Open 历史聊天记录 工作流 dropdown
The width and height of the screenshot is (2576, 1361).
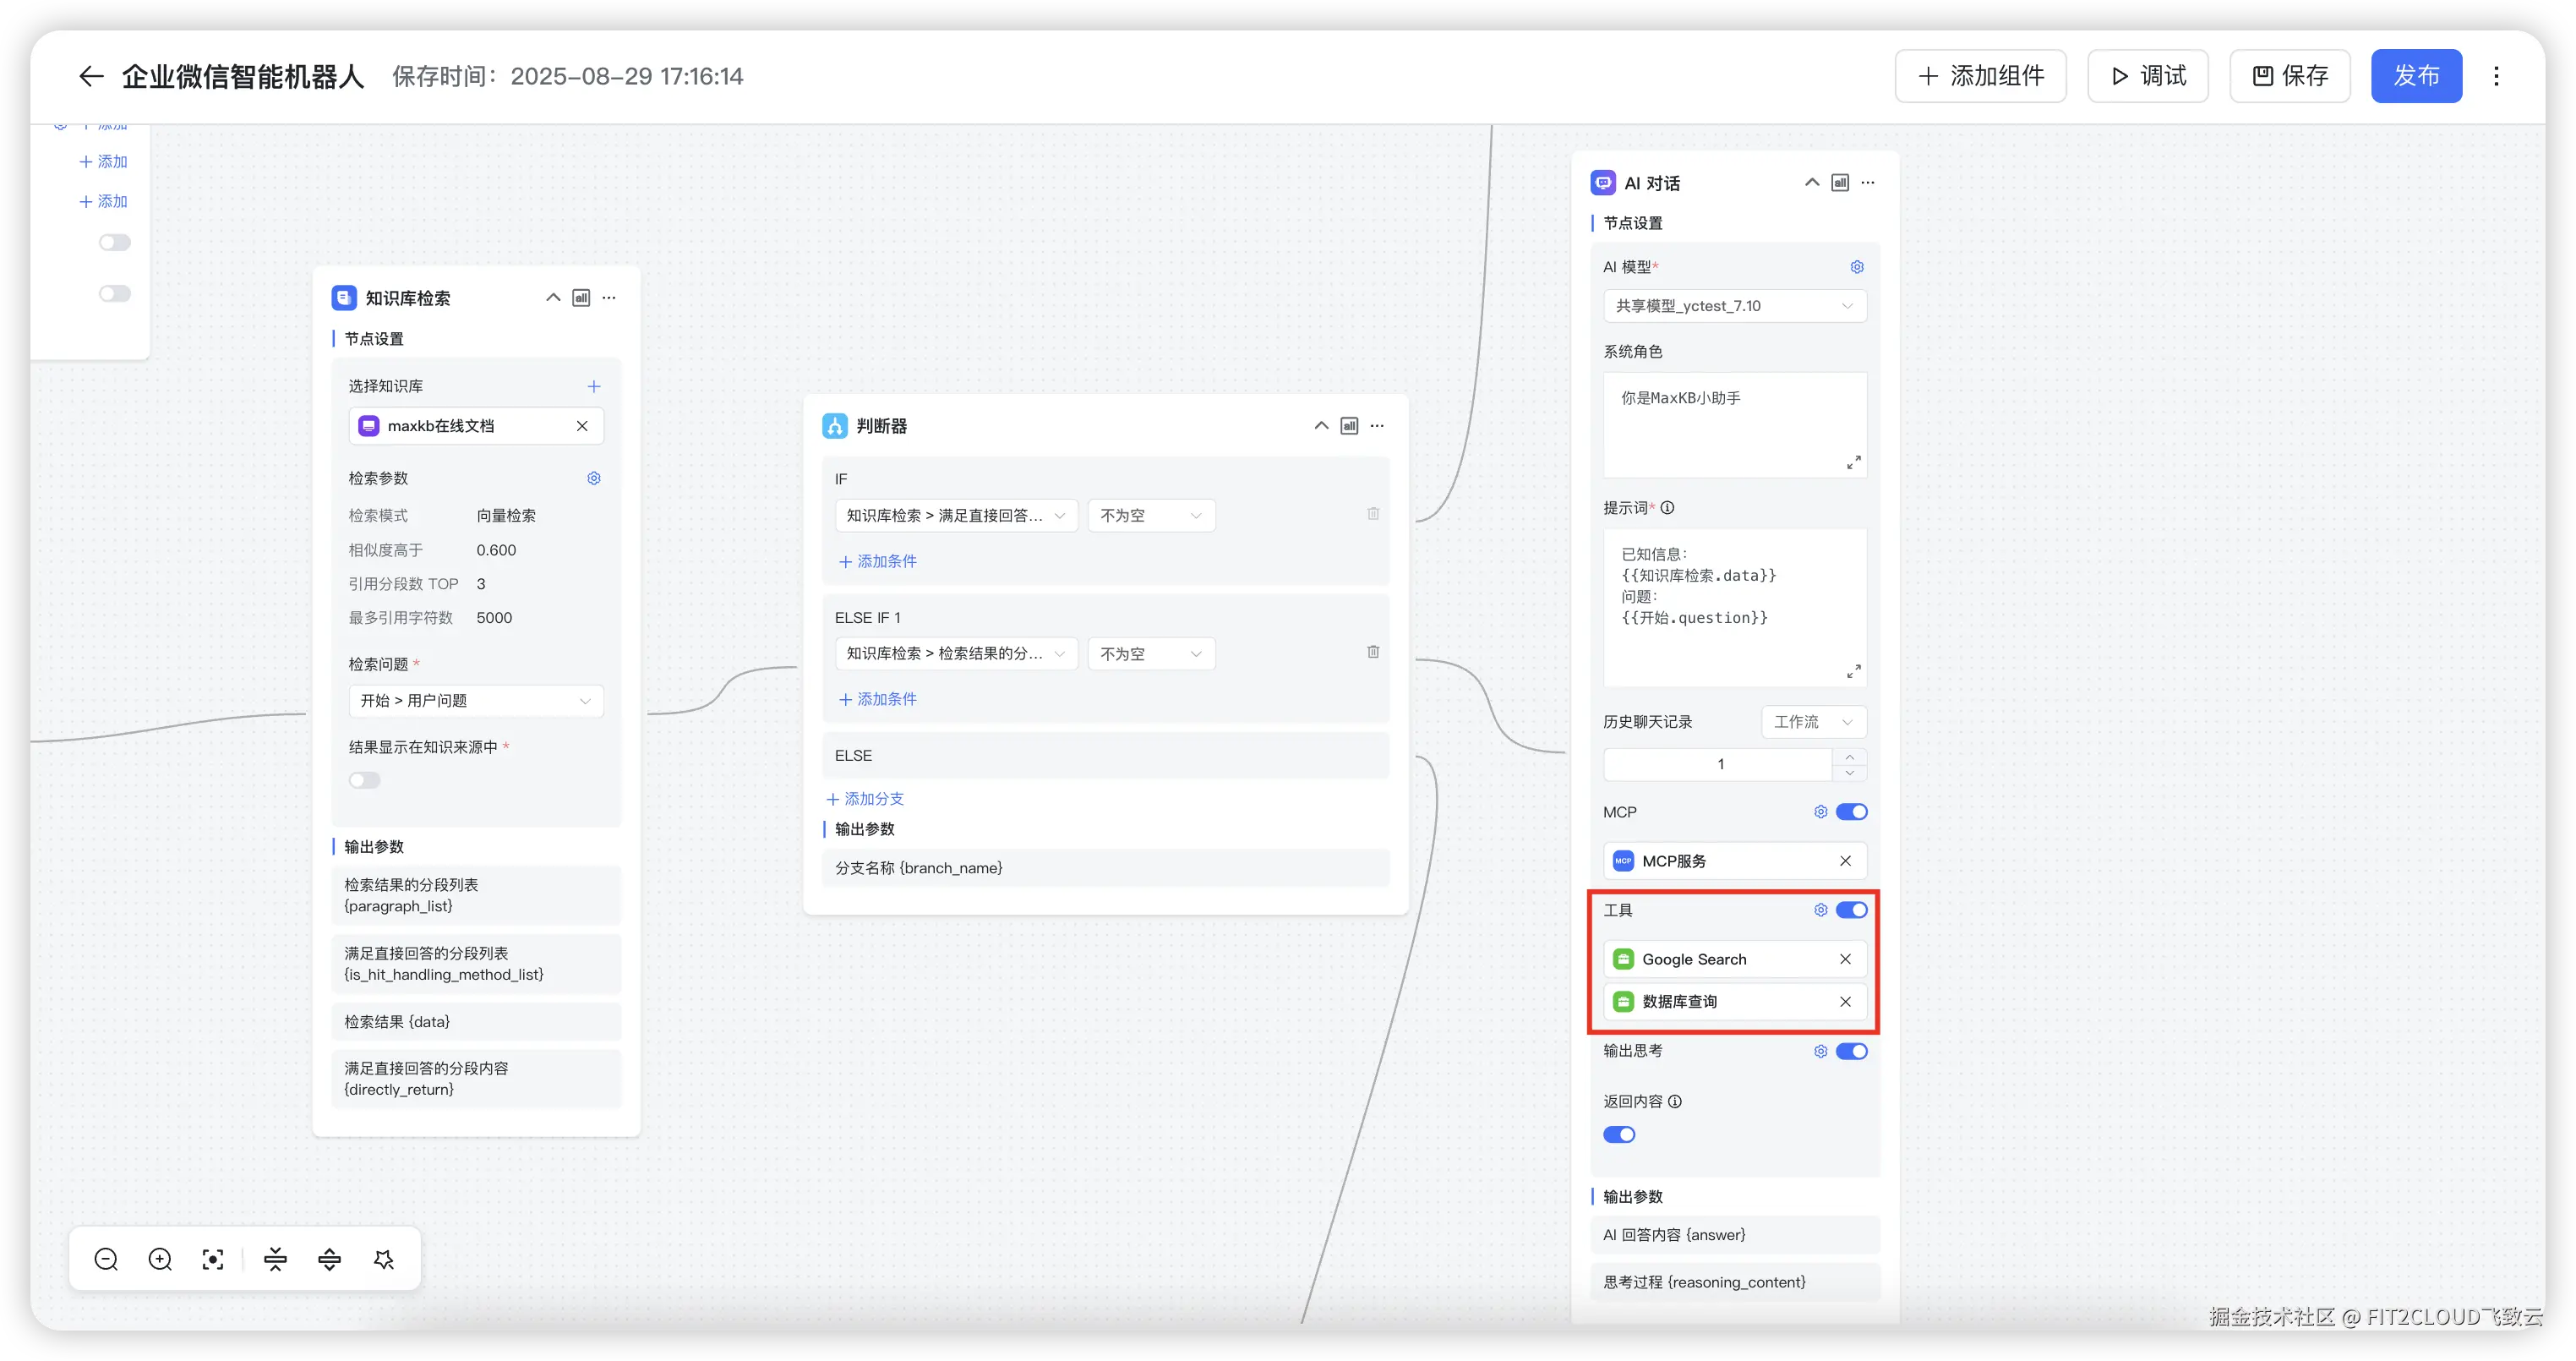click(1812, 722)
